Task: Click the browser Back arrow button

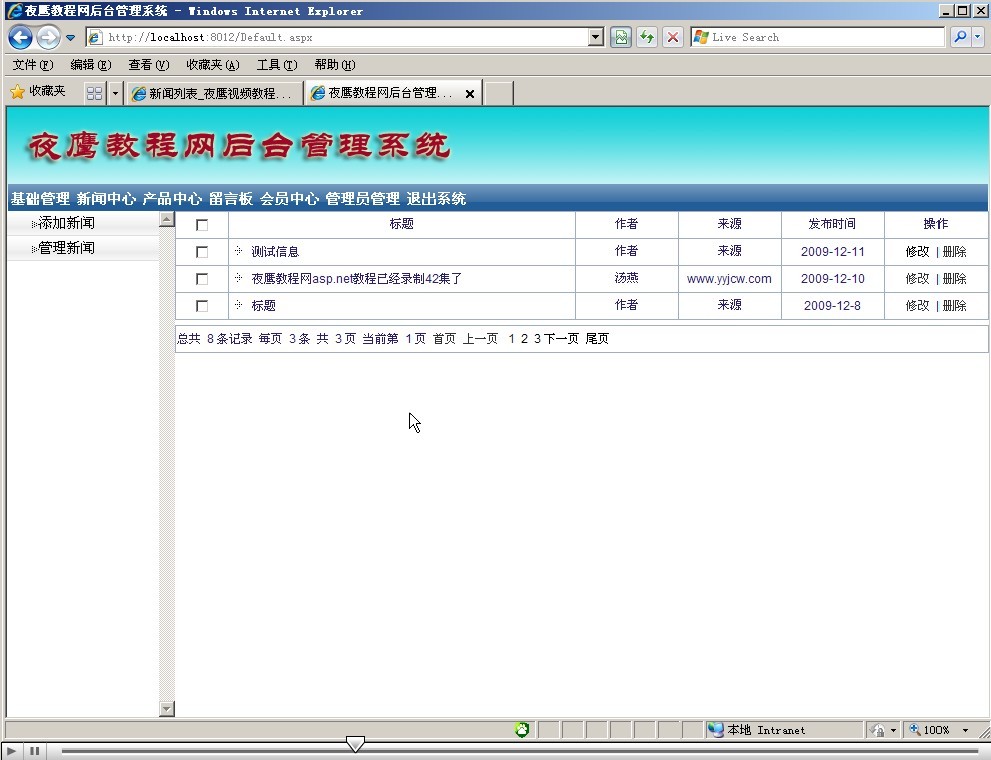Action: (x=20, y=38)
